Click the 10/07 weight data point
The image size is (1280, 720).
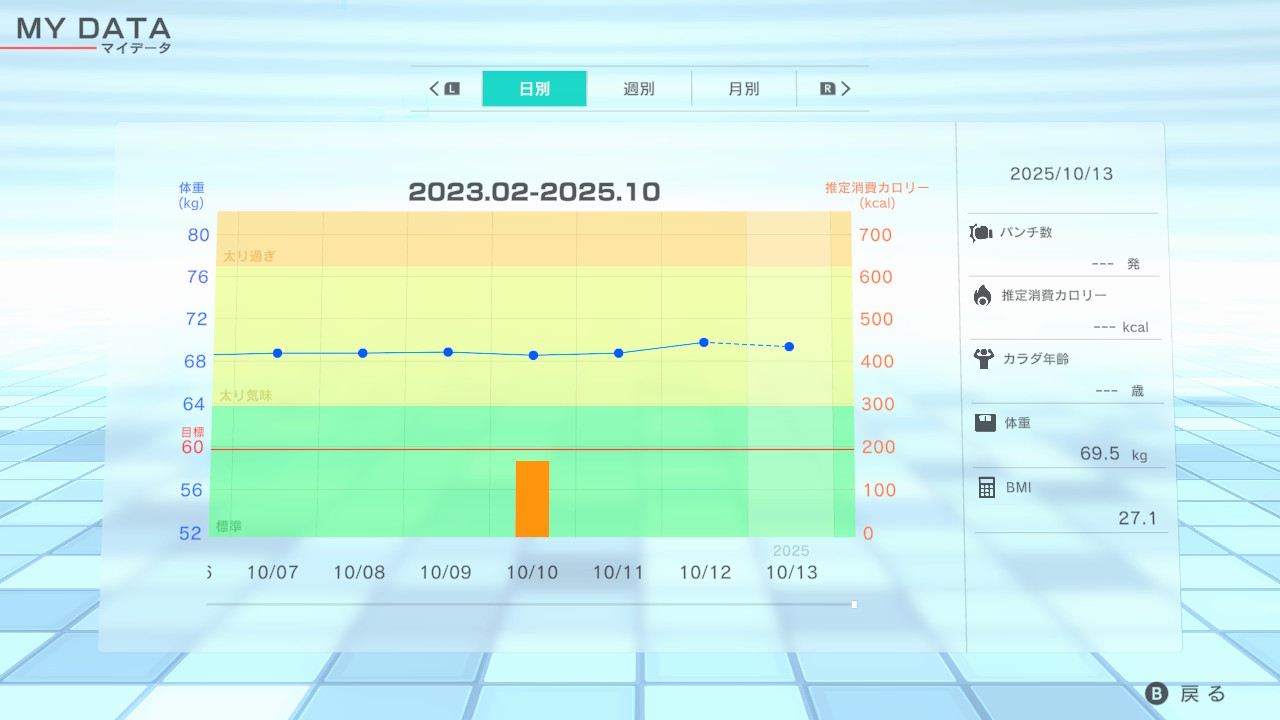tap(277, 353)
